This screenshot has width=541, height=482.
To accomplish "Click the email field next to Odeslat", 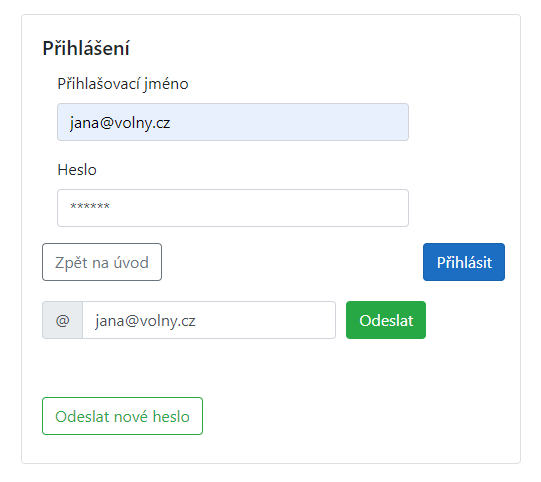I will [209, 320].
